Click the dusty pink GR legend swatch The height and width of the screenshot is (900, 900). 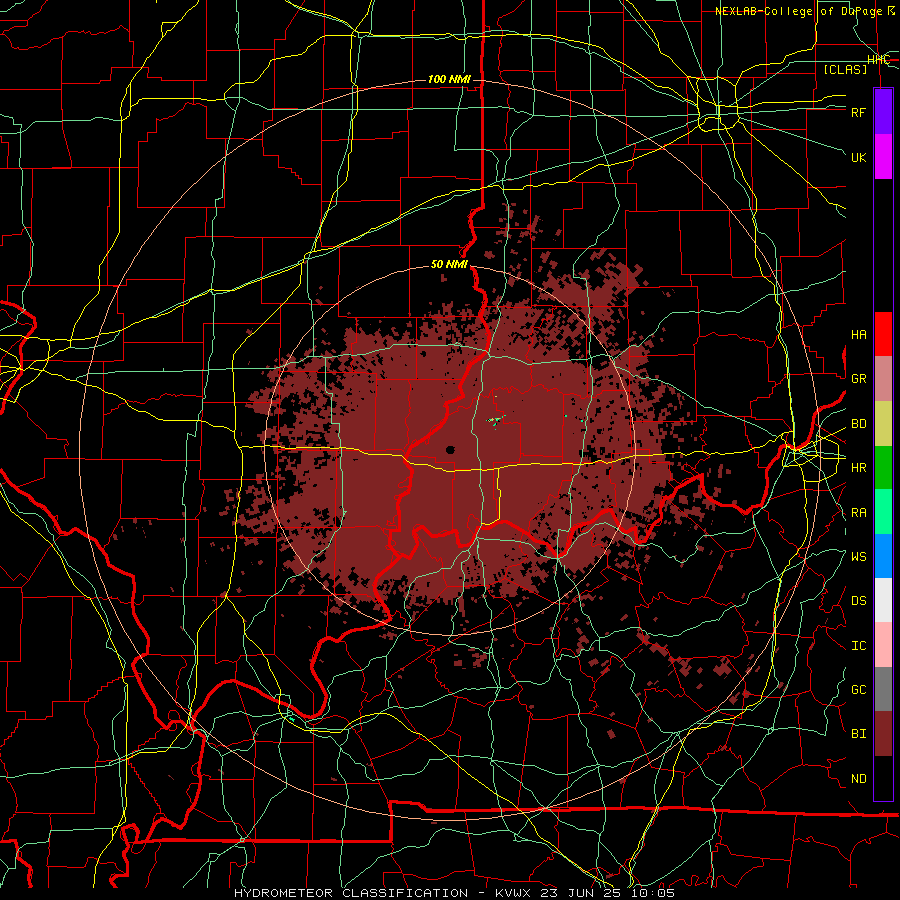coord(883,379)
